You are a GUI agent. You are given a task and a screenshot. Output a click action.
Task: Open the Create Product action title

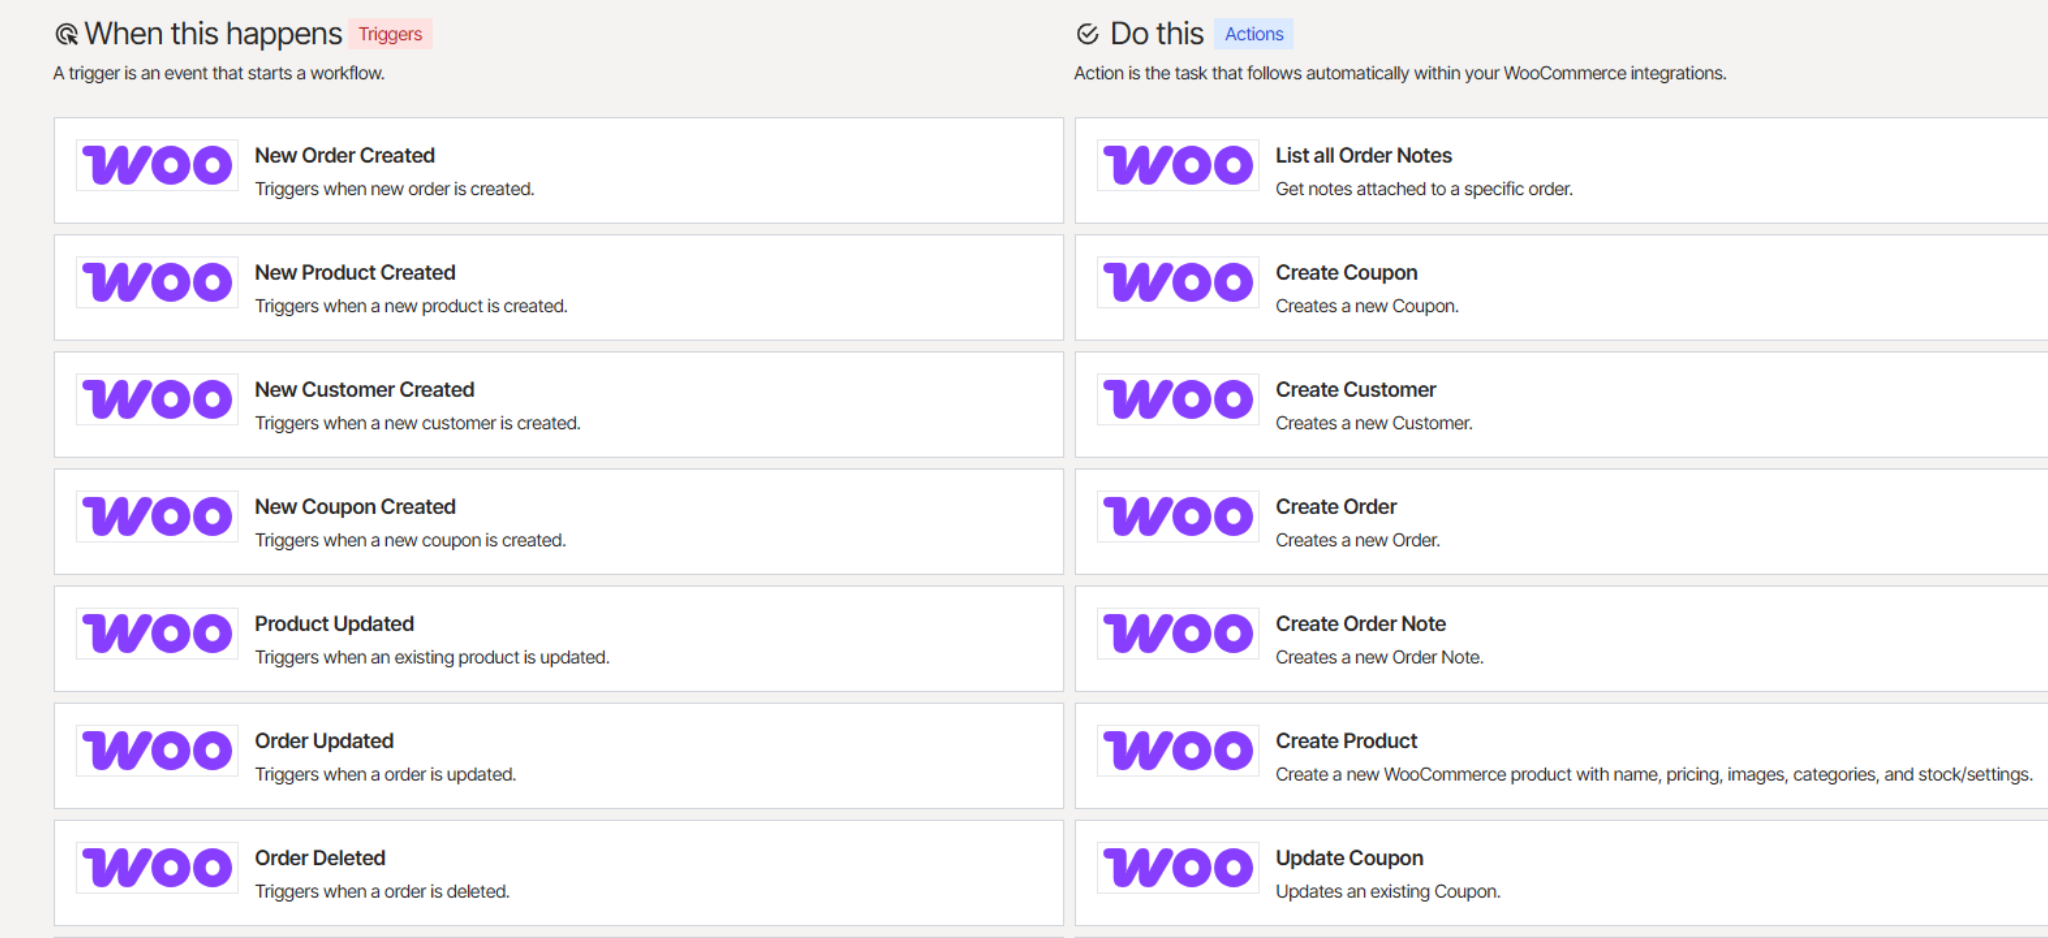click(x=1346, y=740)
